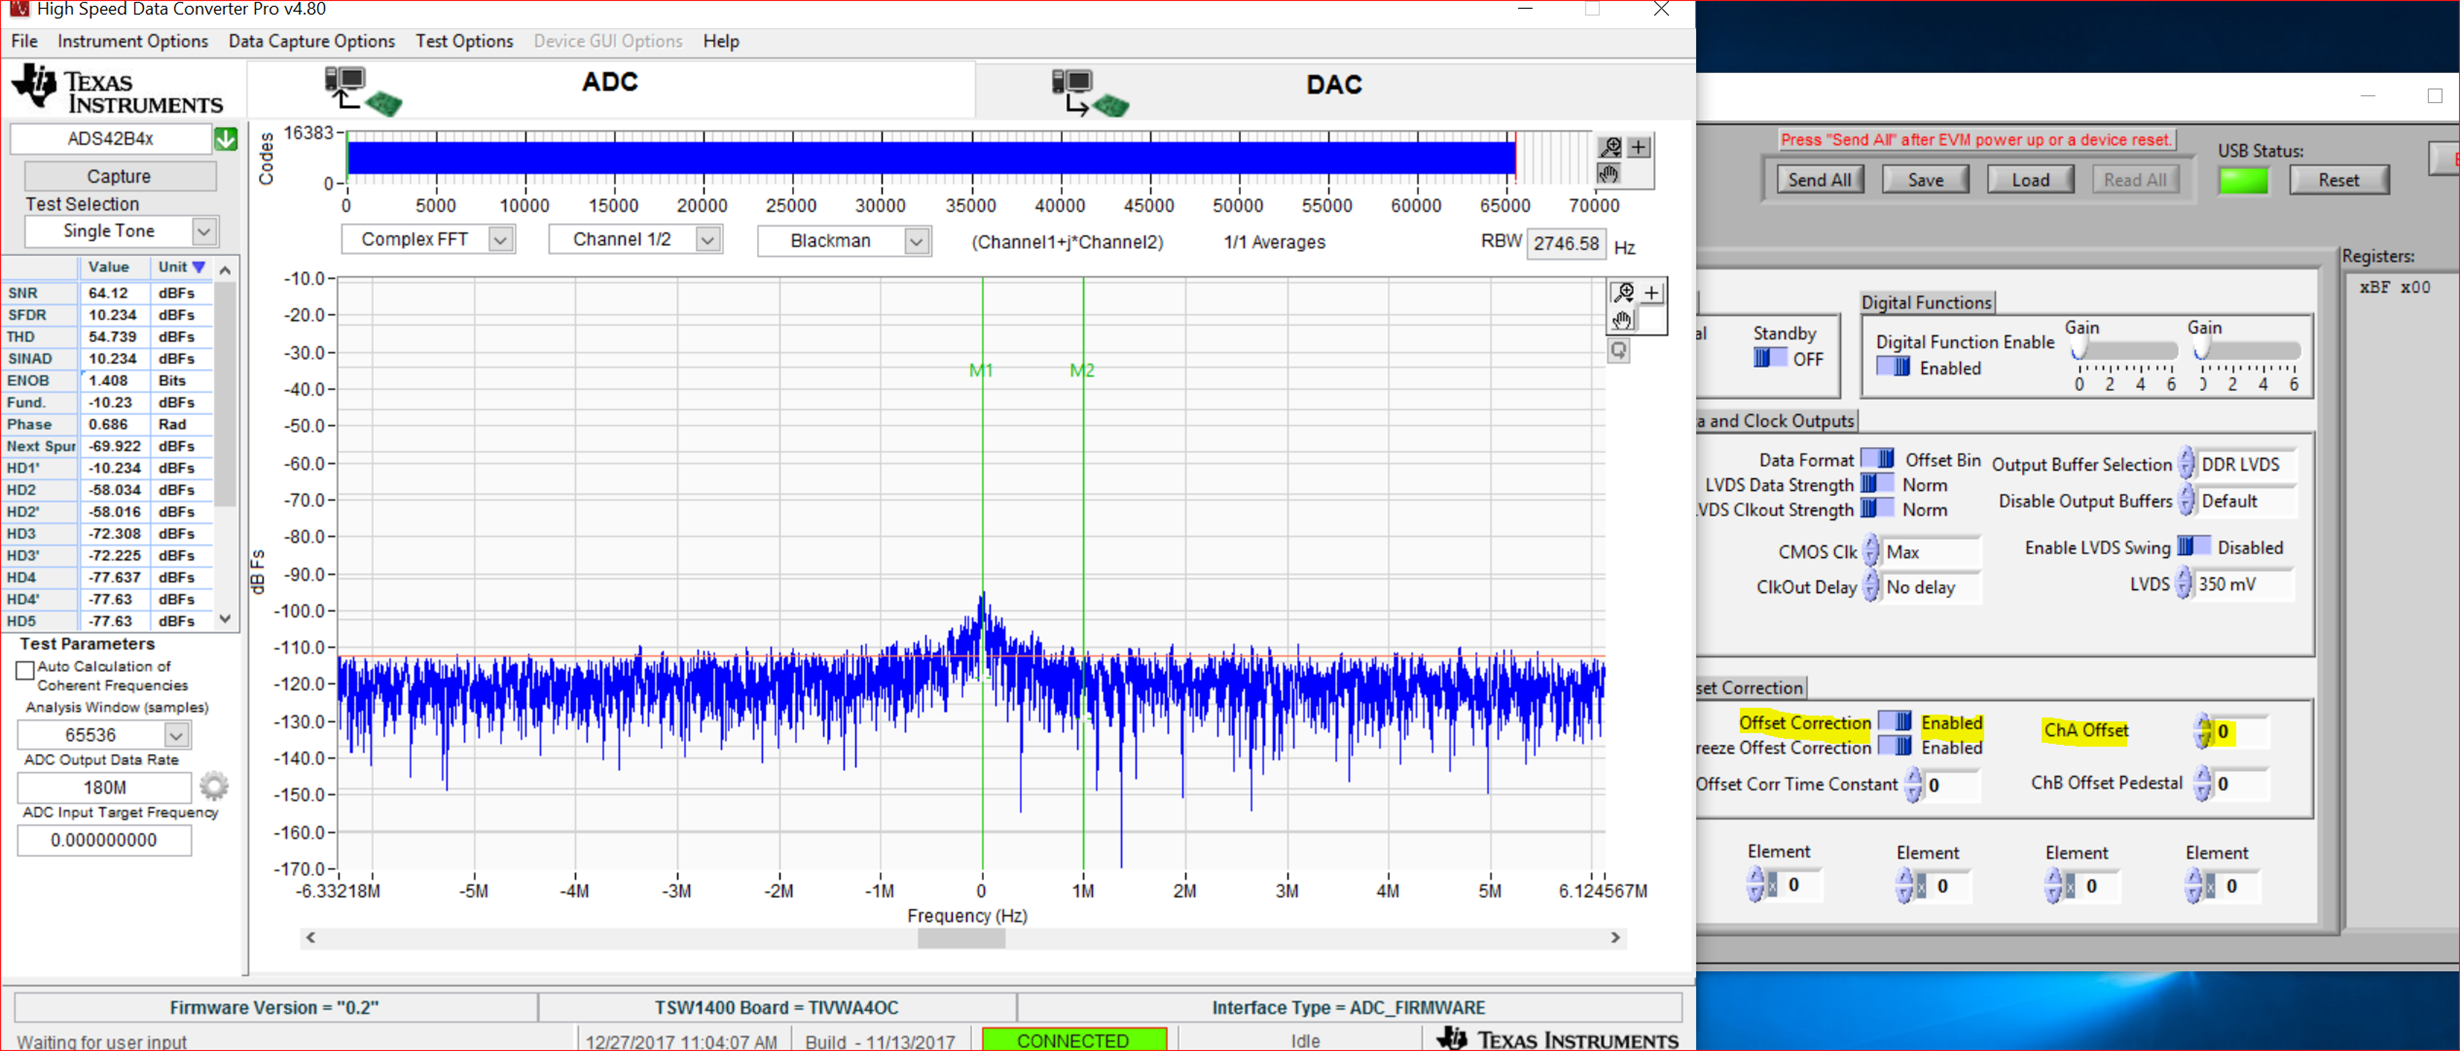Click the ADS42B4x device name field
This screenshot has height=1051, width=2460.
(x=110, y=139)
